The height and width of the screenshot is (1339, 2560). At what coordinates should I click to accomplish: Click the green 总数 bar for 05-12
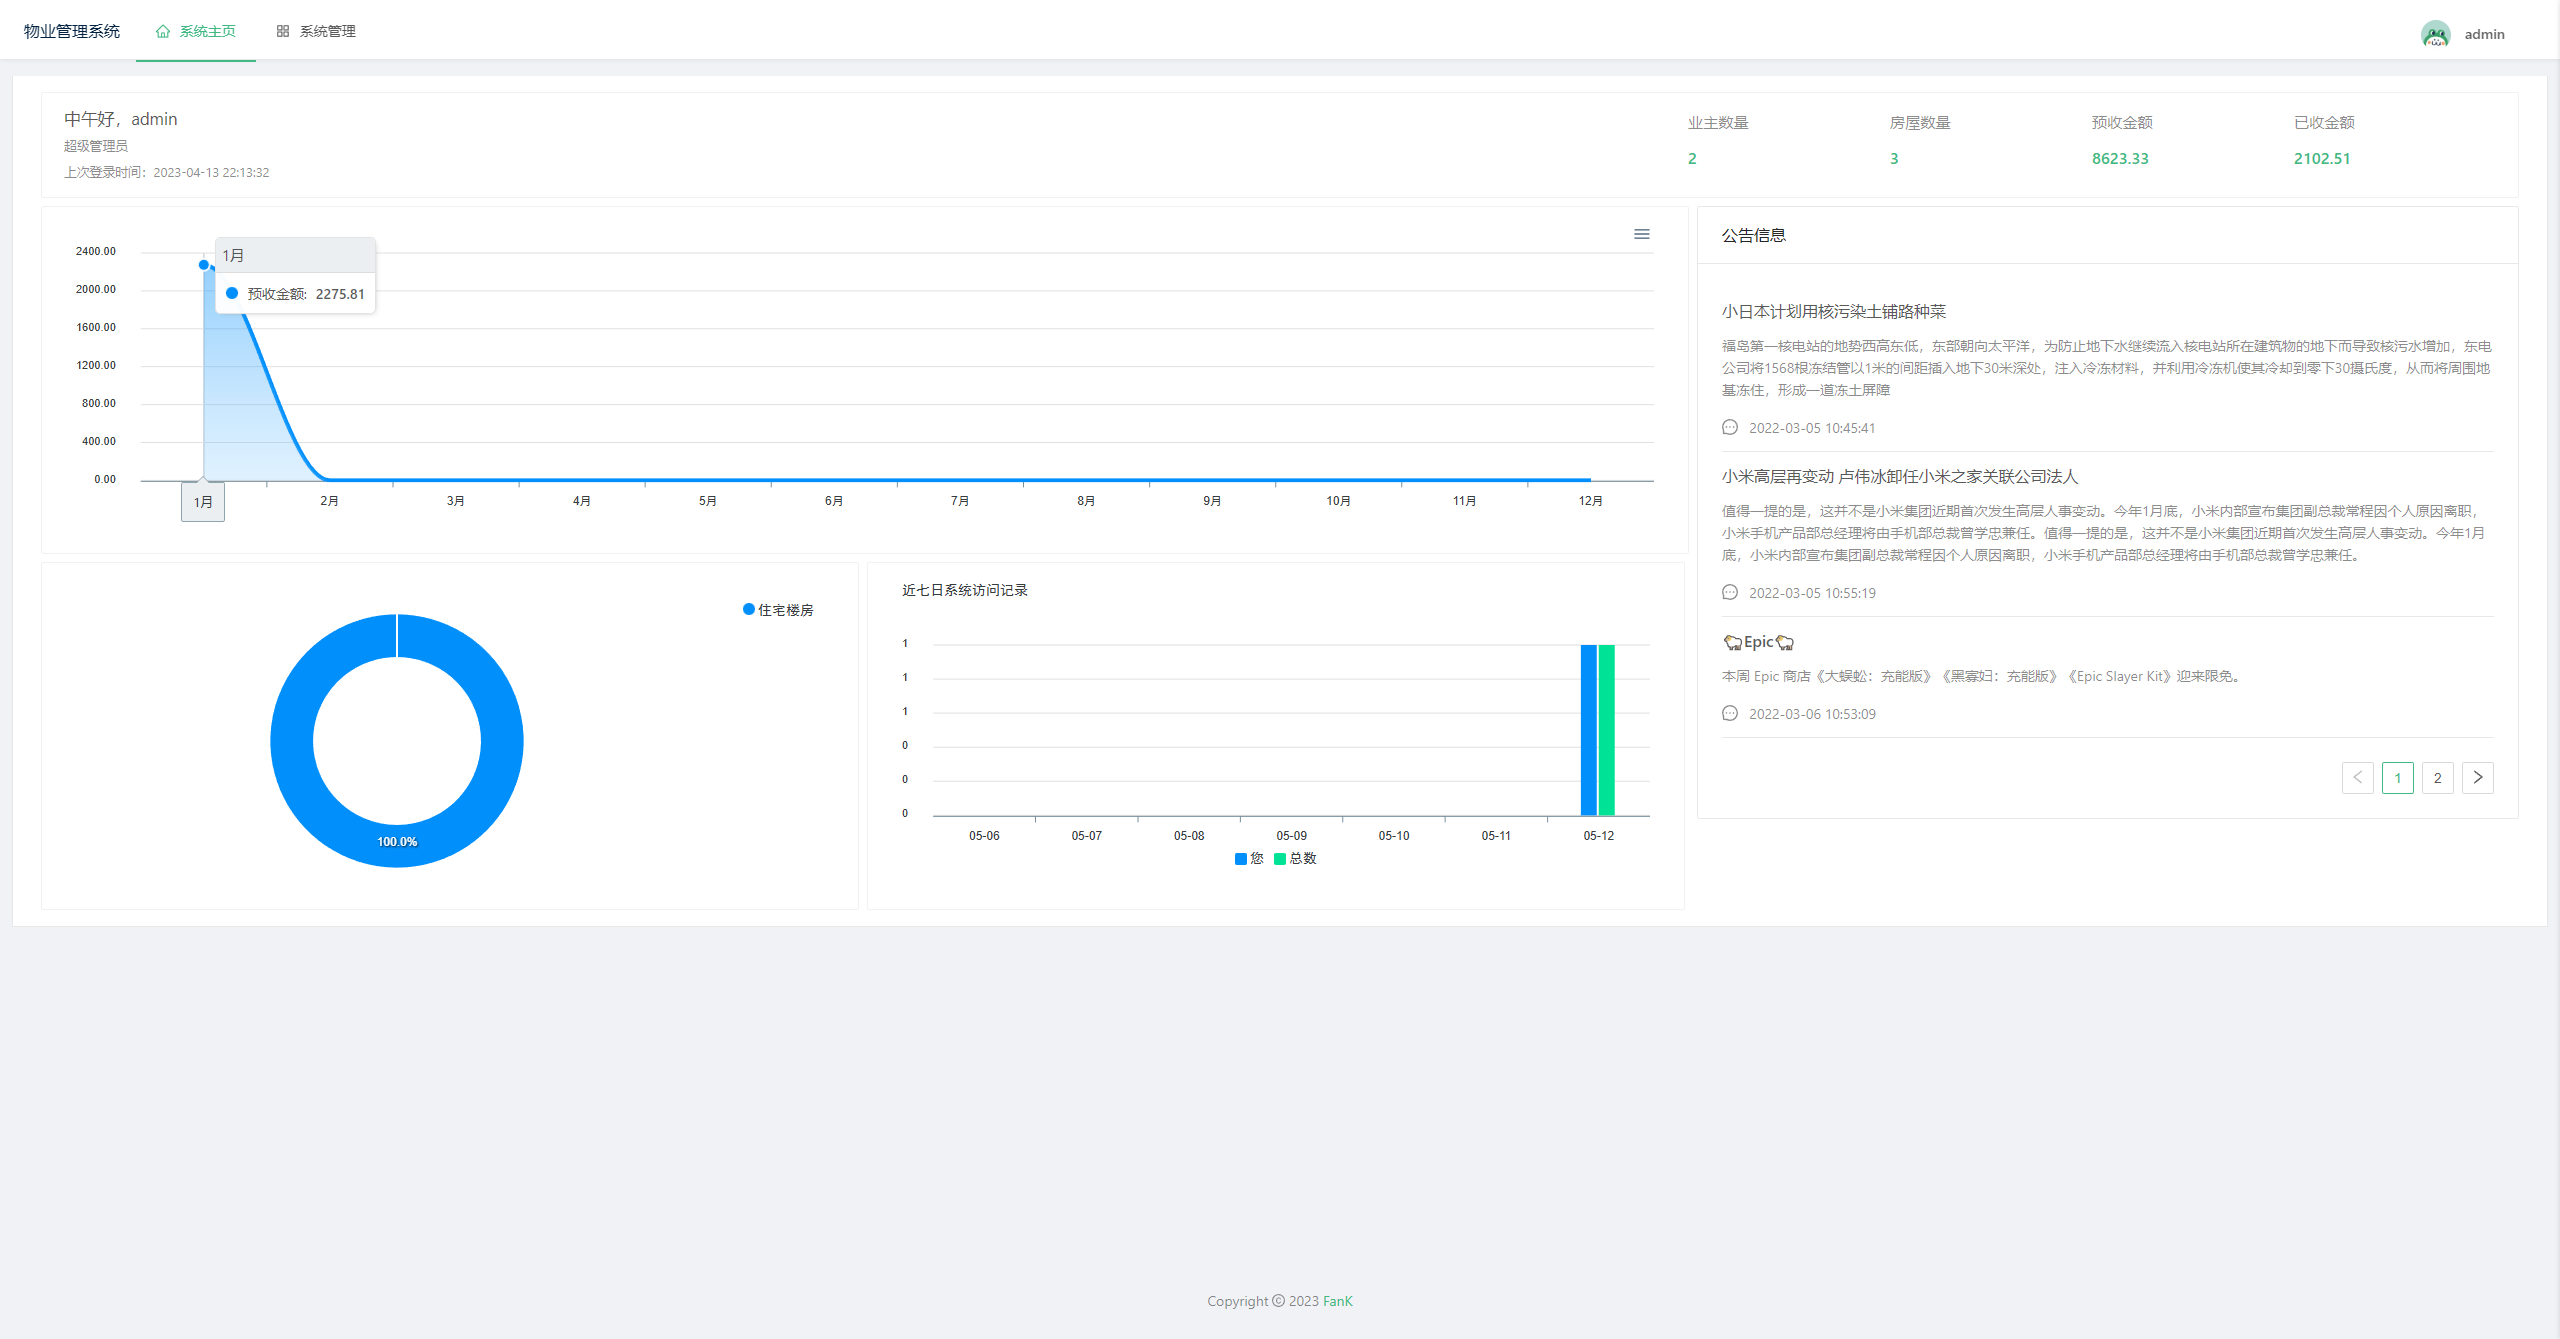[1606, 730]
